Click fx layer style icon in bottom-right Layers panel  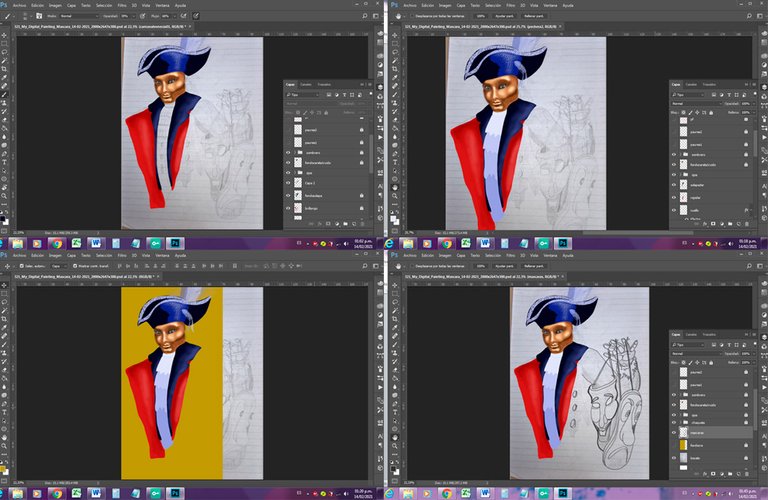pyautogui.click(x=705, y=474)
